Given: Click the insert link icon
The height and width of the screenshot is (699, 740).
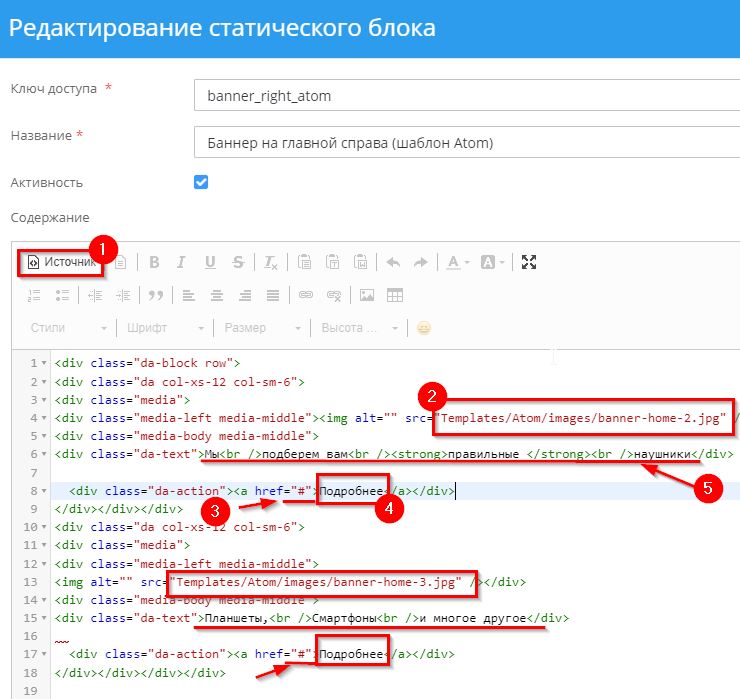Looking at the screenshot, I should point(307,295).
